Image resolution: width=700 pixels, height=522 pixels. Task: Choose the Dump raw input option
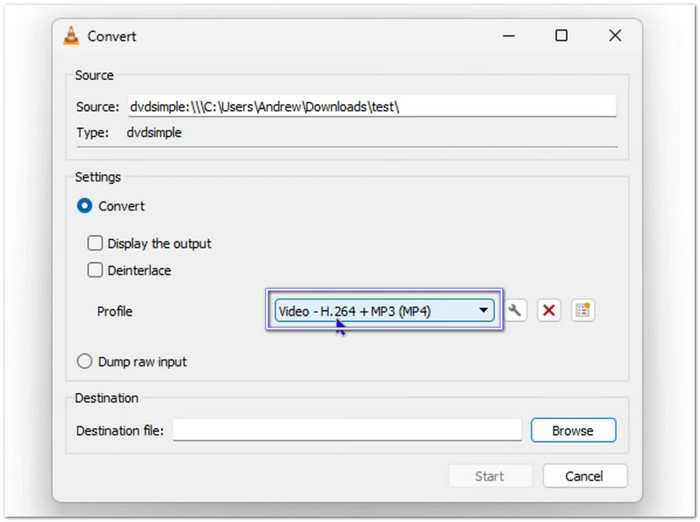(85, 362)
